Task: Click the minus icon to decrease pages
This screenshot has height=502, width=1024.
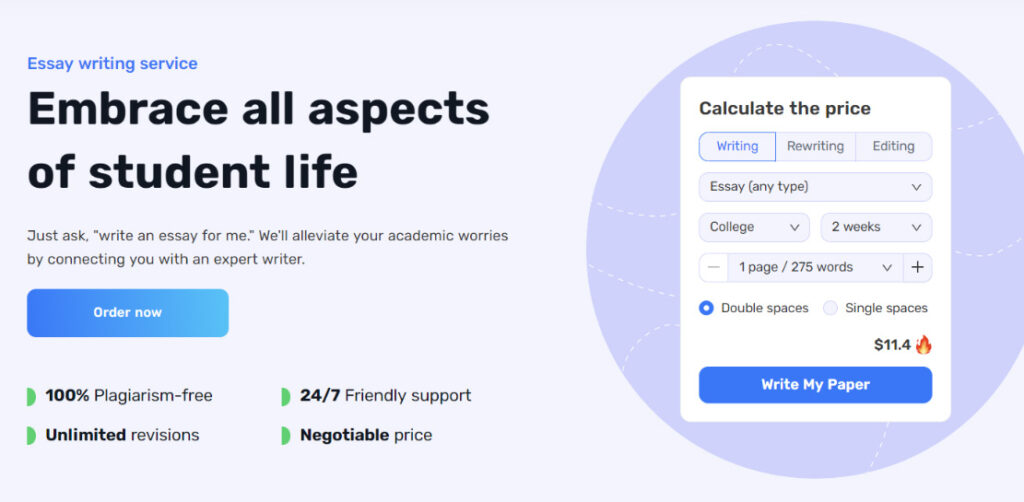Action: (x=713, y=268)
